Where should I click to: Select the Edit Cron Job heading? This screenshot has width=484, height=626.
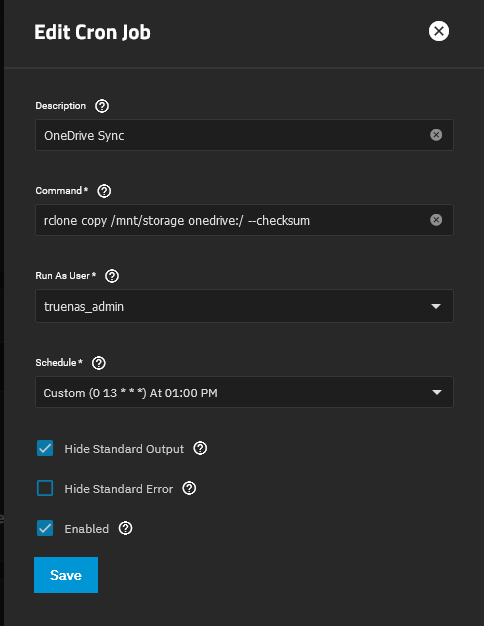coord(92,32)
